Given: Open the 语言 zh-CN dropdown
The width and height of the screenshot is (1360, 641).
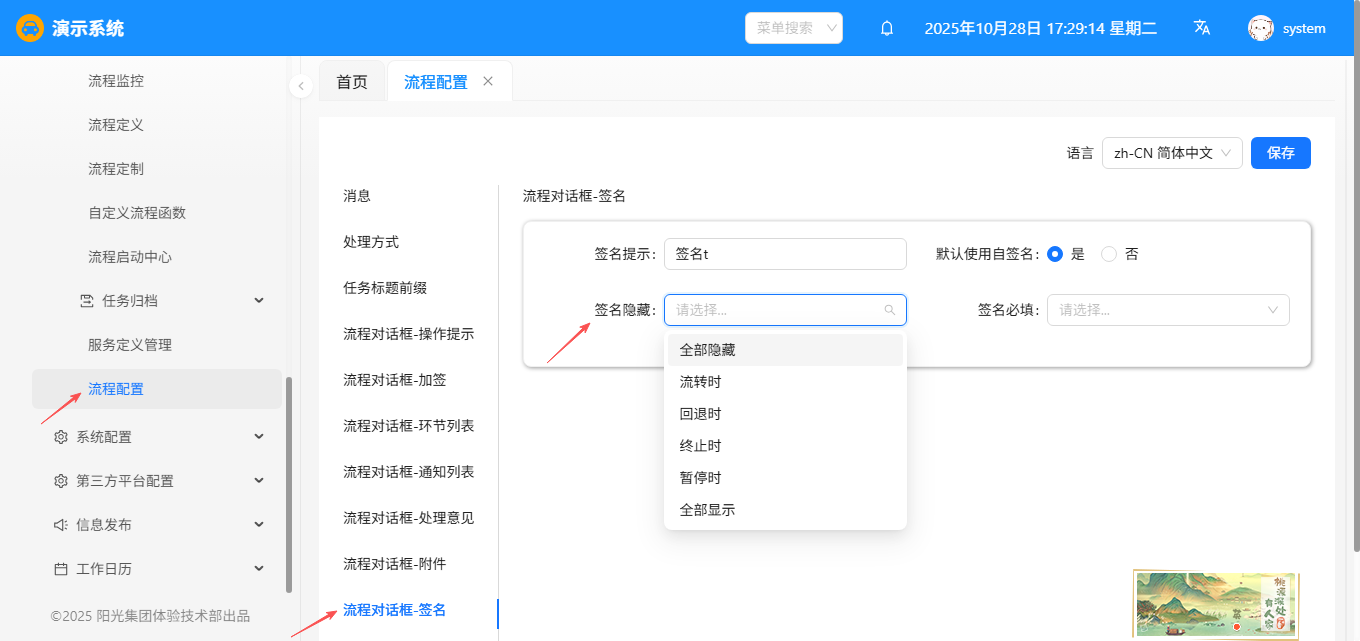Looking at the screenshot, I should 1171,153.
